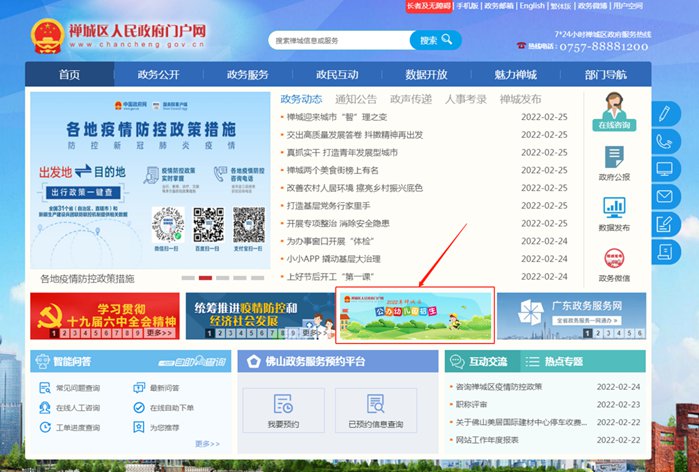699x472 pixels.
Task: Click 常见问题查询 icon link
Action: tap(70, 388)
